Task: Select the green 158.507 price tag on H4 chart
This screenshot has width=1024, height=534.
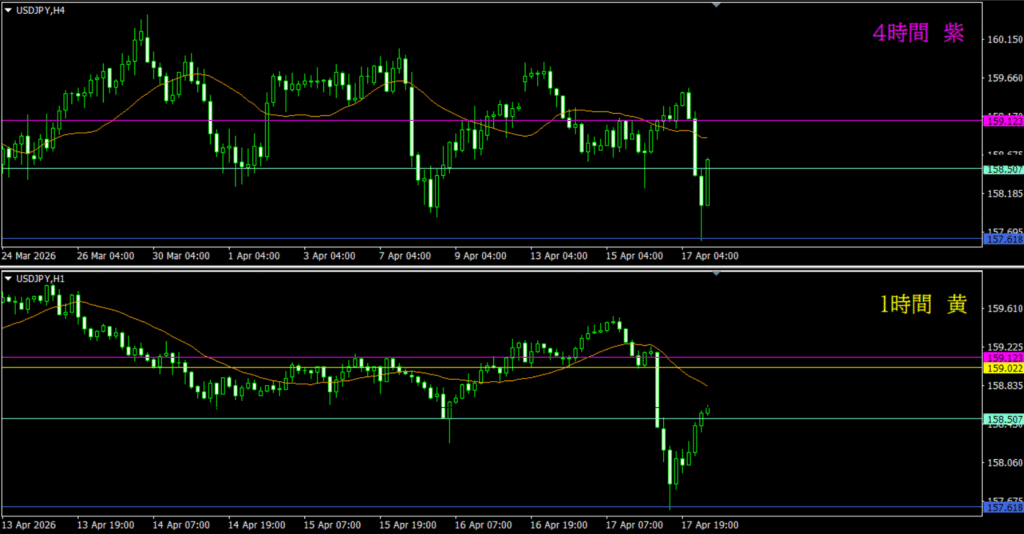Action: 1003,169
